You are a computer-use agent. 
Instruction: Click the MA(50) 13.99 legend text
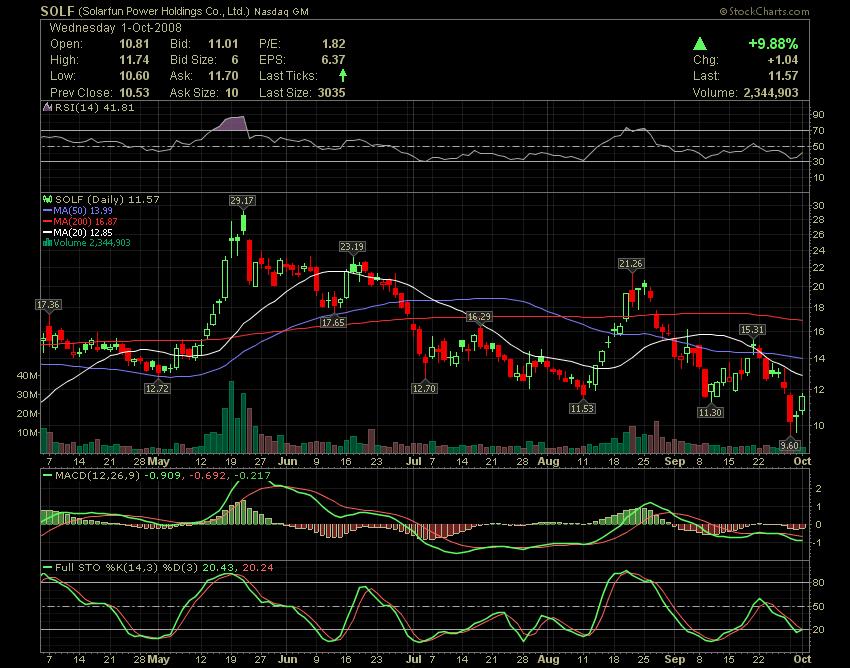click(x=83, y=210)
